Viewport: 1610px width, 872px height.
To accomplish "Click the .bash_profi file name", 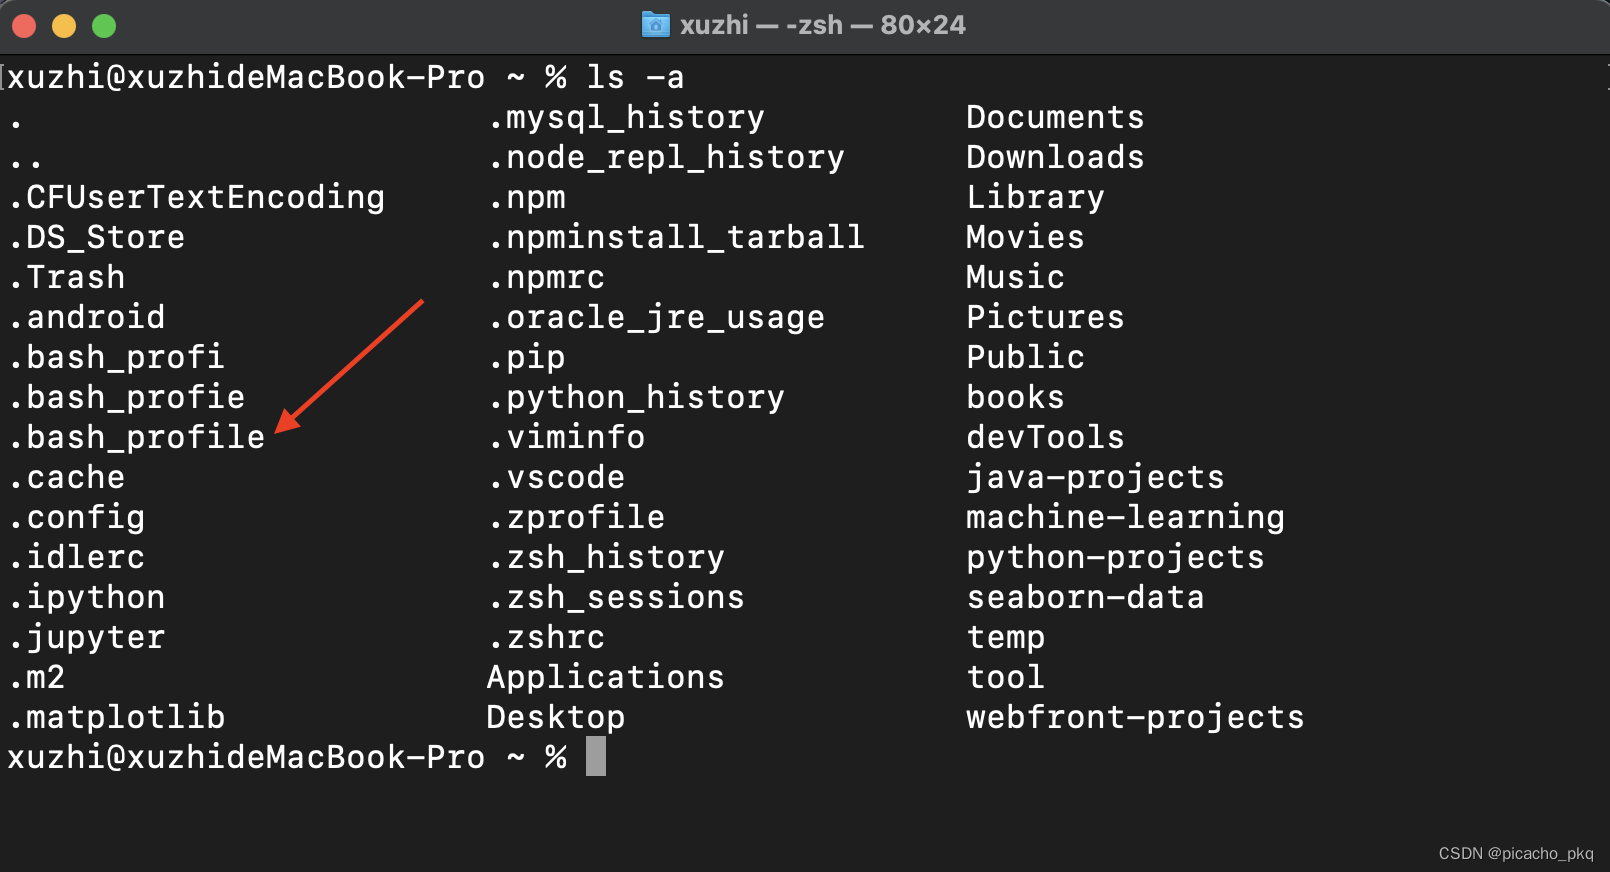I will [x=117, y=357].
